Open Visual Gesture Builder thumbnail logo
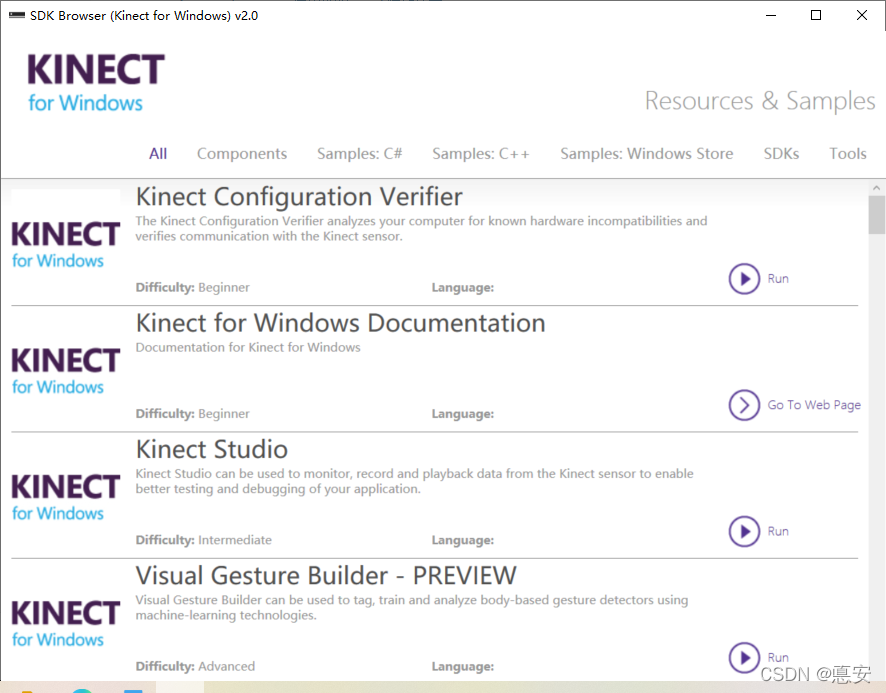Image resolution: width=886 pixels, height=693 pixels. 66,623
